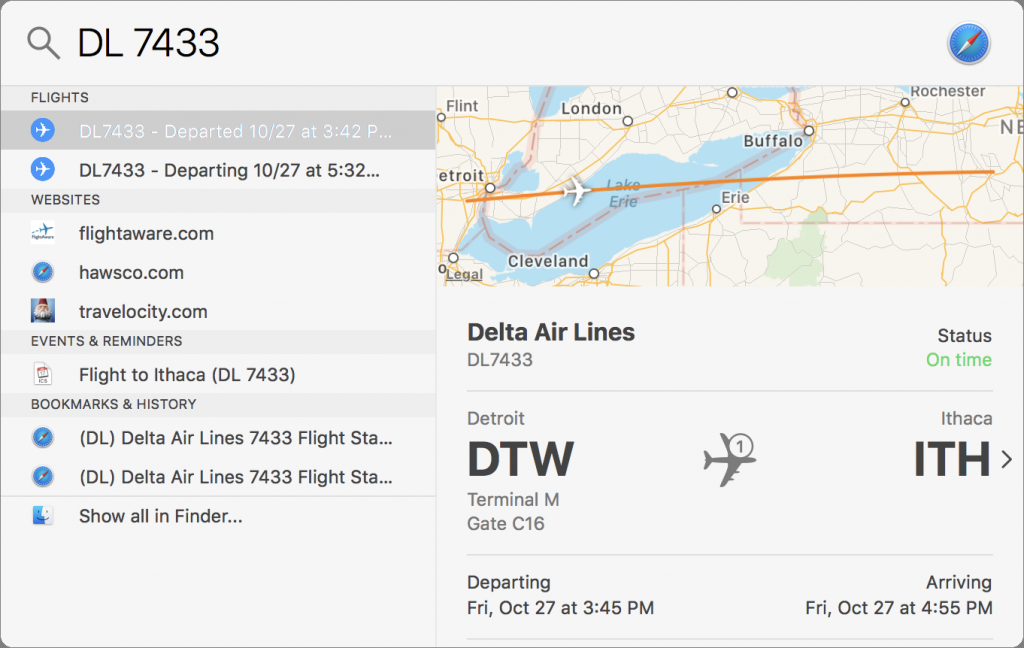Click the Buffalo label on the map
Screen dimensions: 1024x648
pos(773,141)
